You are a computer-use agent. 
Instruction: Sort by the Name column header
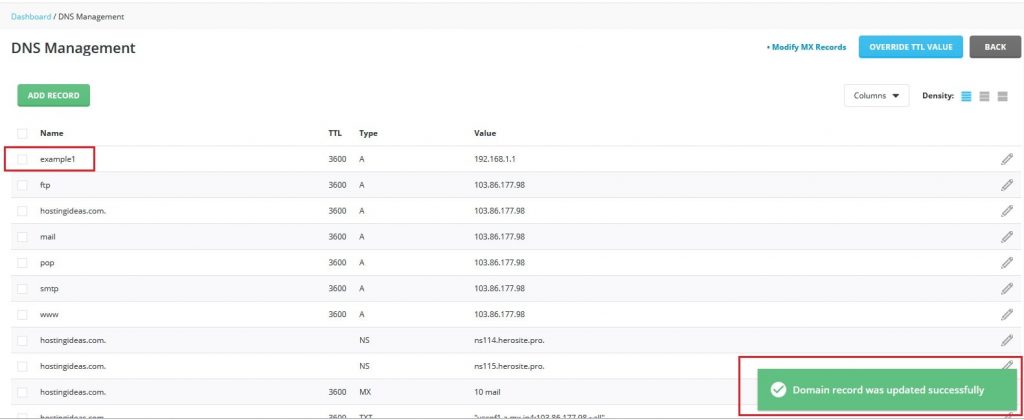click(52, 133)
